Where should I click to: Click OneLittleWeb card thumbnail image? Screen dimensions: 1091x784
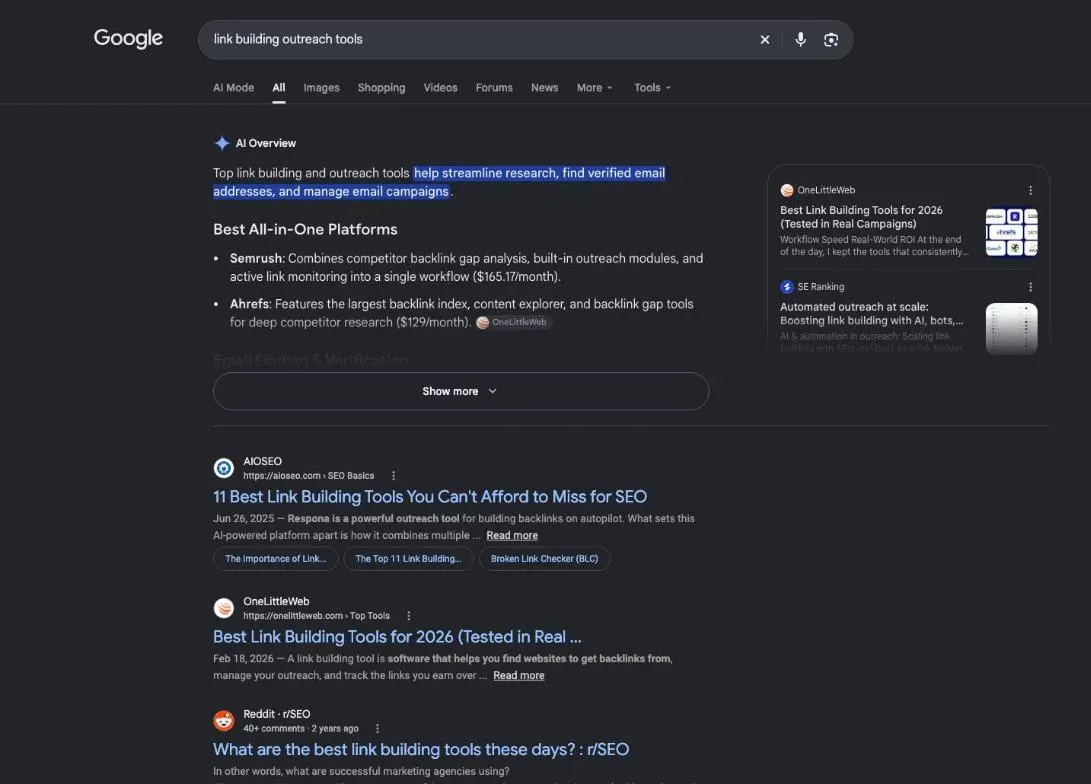pyautogui.click(x=1012, y=232)
